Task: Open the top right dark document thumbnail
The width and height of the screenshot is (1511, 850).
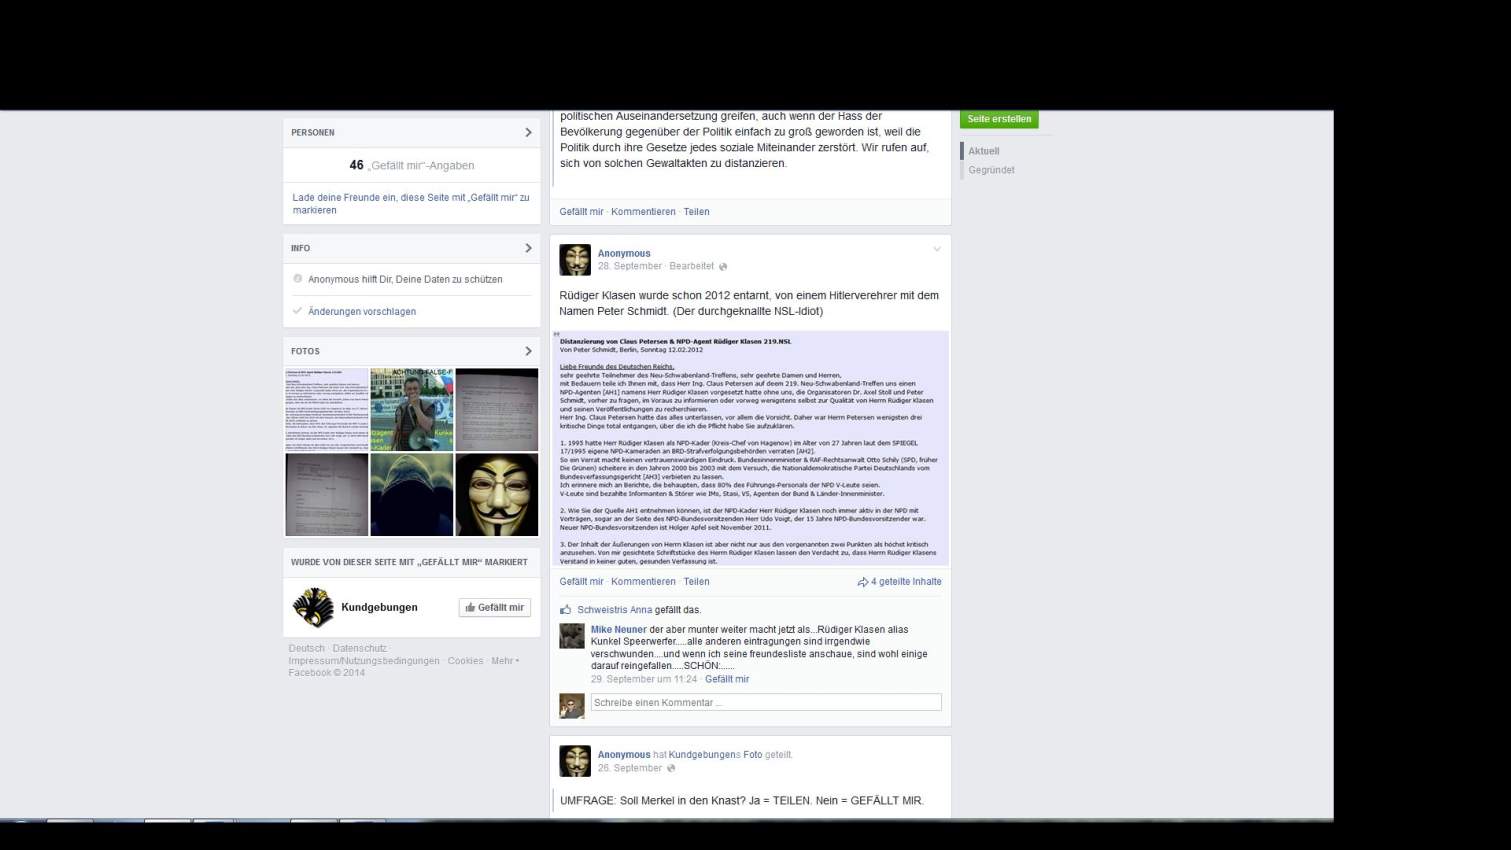Action: pos(497,410)
